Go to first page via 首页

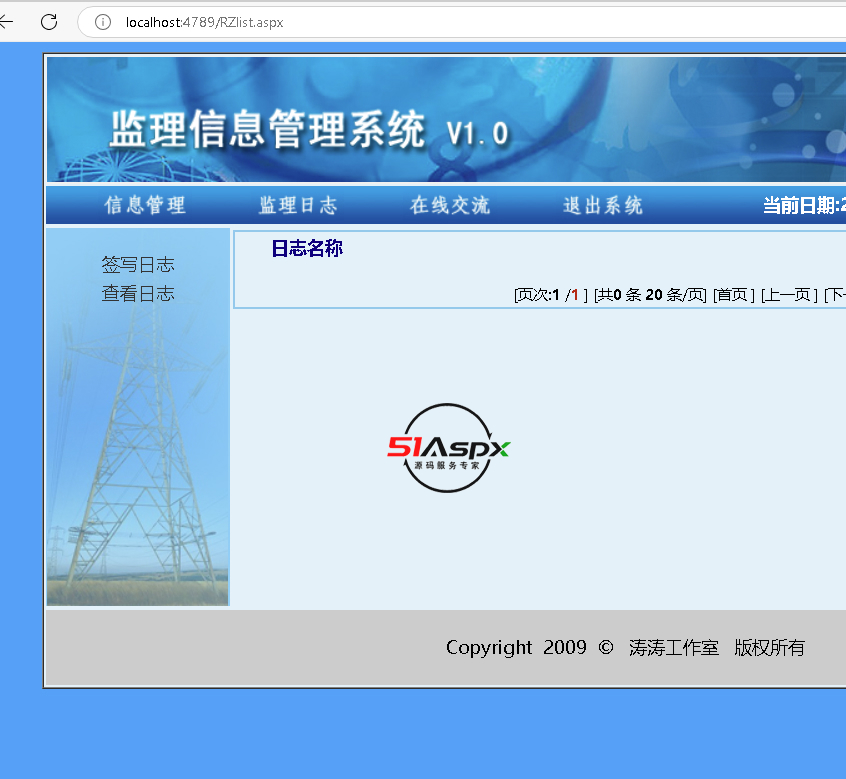point(733,295)
